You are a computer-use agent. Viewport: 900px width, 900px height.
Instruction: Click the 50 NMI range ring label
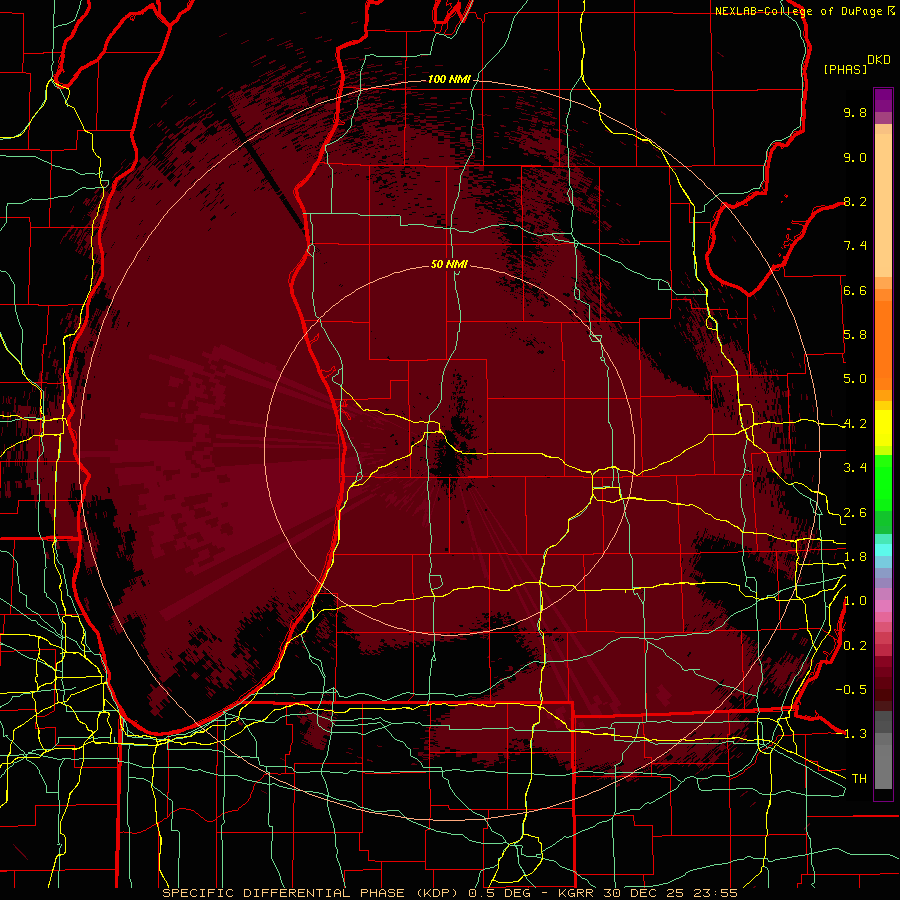pos(449,264)
